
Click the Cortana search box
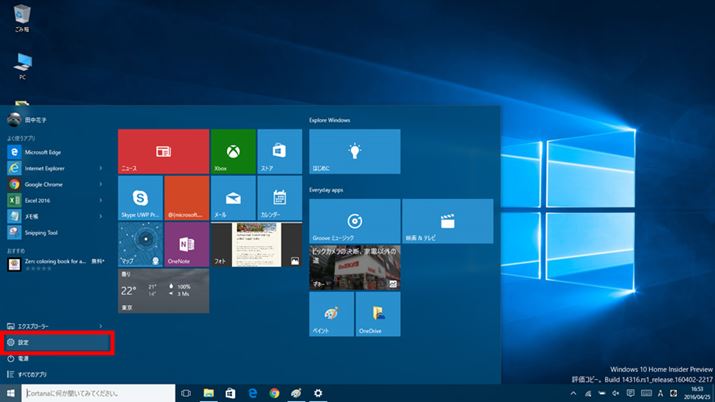98,393
